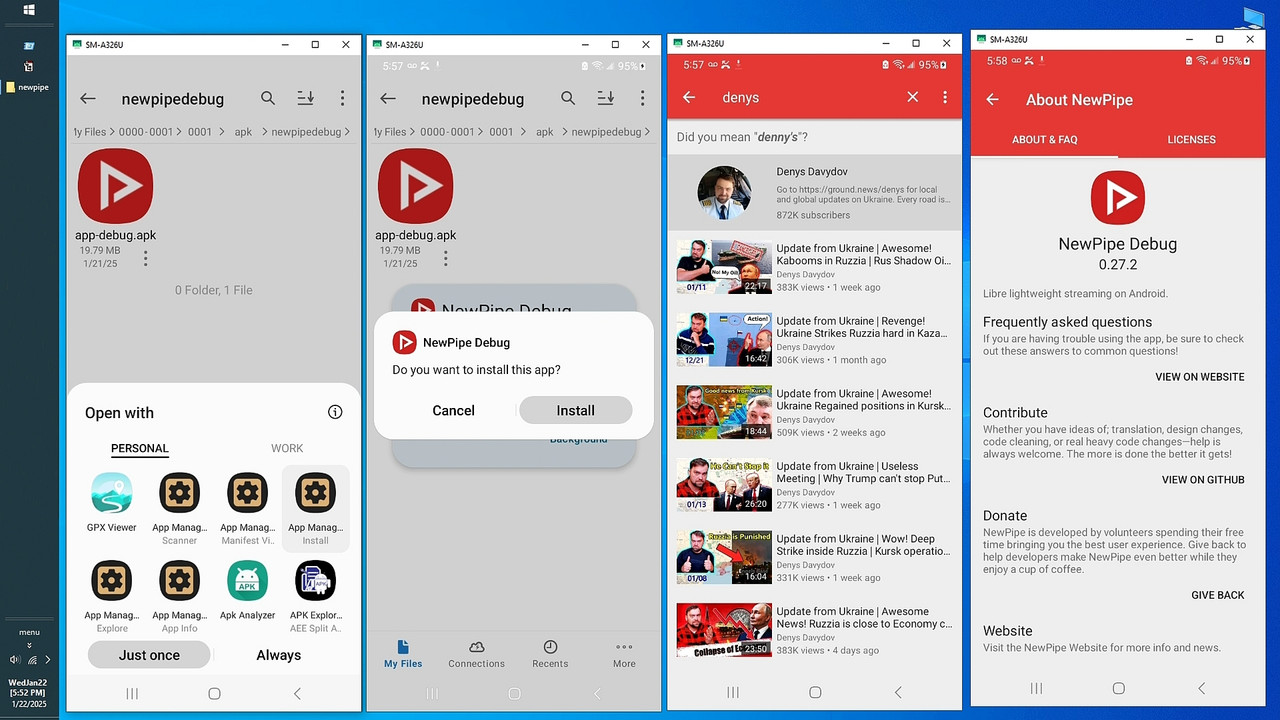Open Connections bottom tab

pyautogui.click(x=476, y=654)
